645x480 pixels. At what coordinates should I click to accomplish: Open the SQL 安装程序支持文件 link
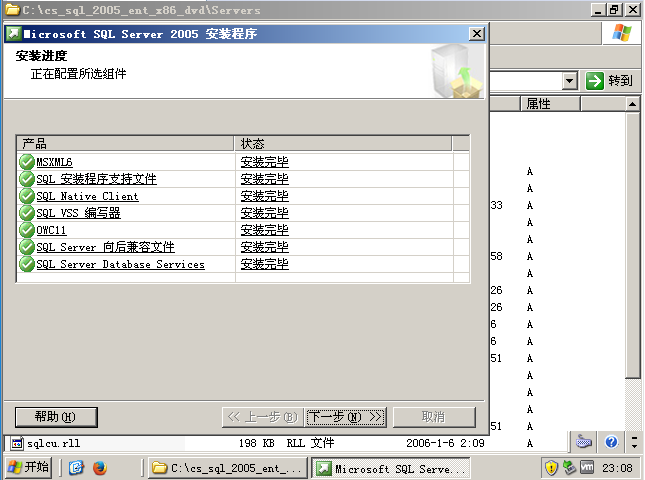click(96, 179)
